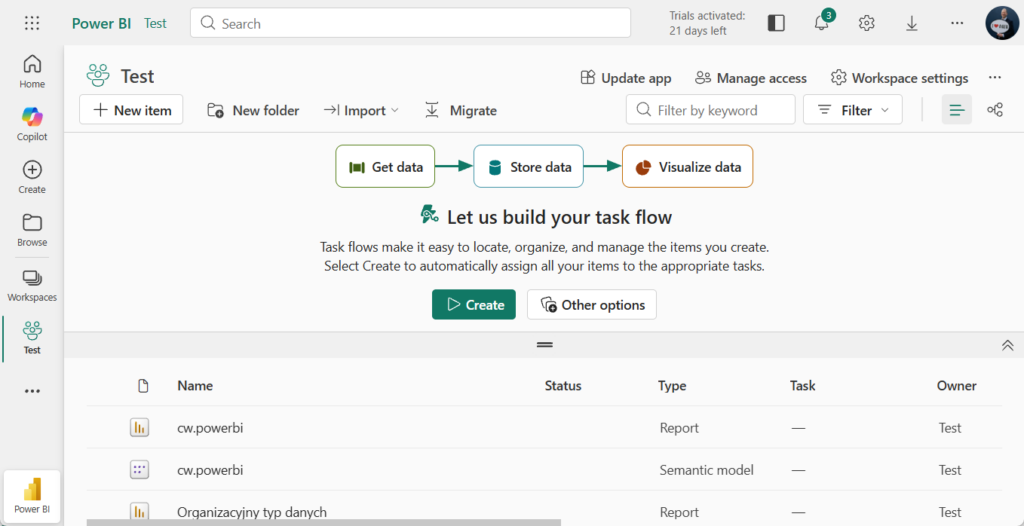Open the app launcher grid
Screen dimensions: 1024x526
click(32, 24)
